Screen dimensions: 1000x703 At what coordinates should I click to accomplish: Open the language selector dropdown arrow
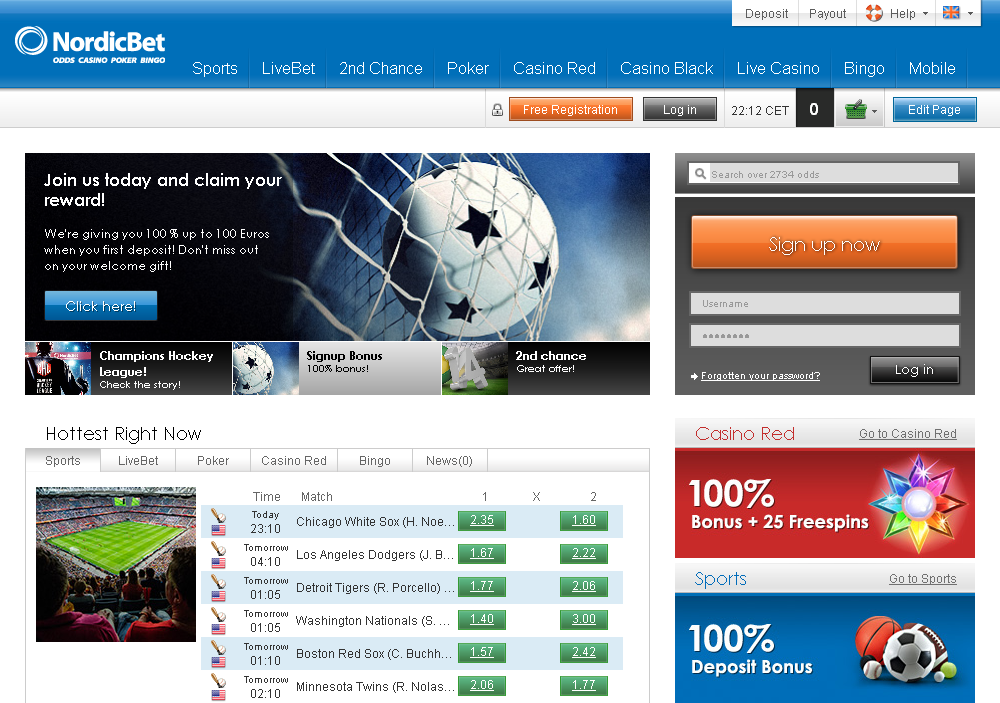(970, 13)
